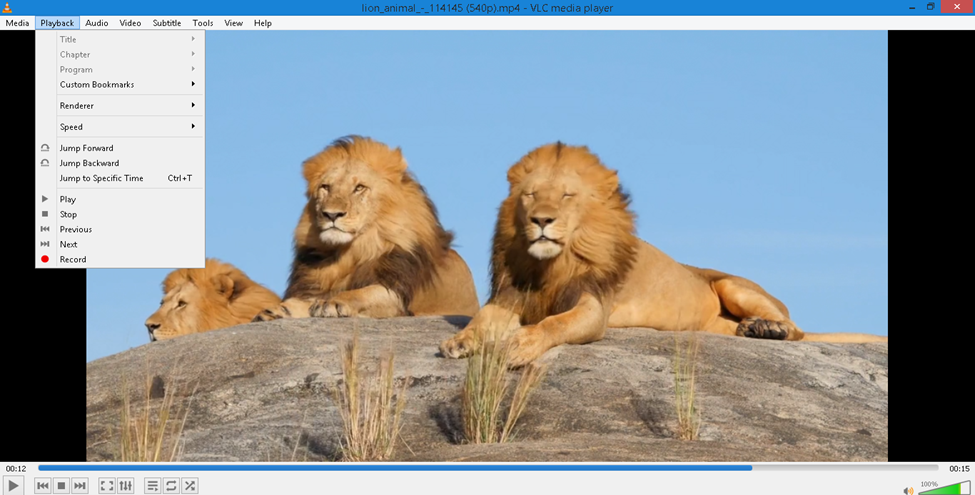The width and height of the screenshot is (975, 495).
Task: Close the VLC media player window
Action: (958, 7)
